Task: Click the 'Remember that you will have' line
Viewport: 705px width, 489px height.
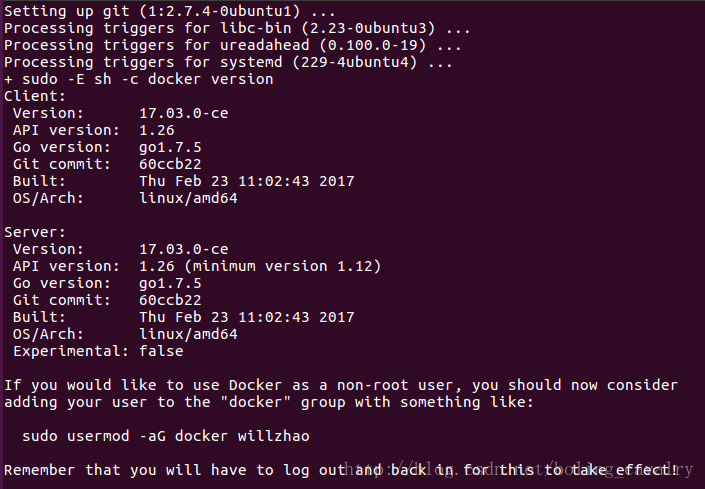Action: pyautogui.click(x=341, y=471)
